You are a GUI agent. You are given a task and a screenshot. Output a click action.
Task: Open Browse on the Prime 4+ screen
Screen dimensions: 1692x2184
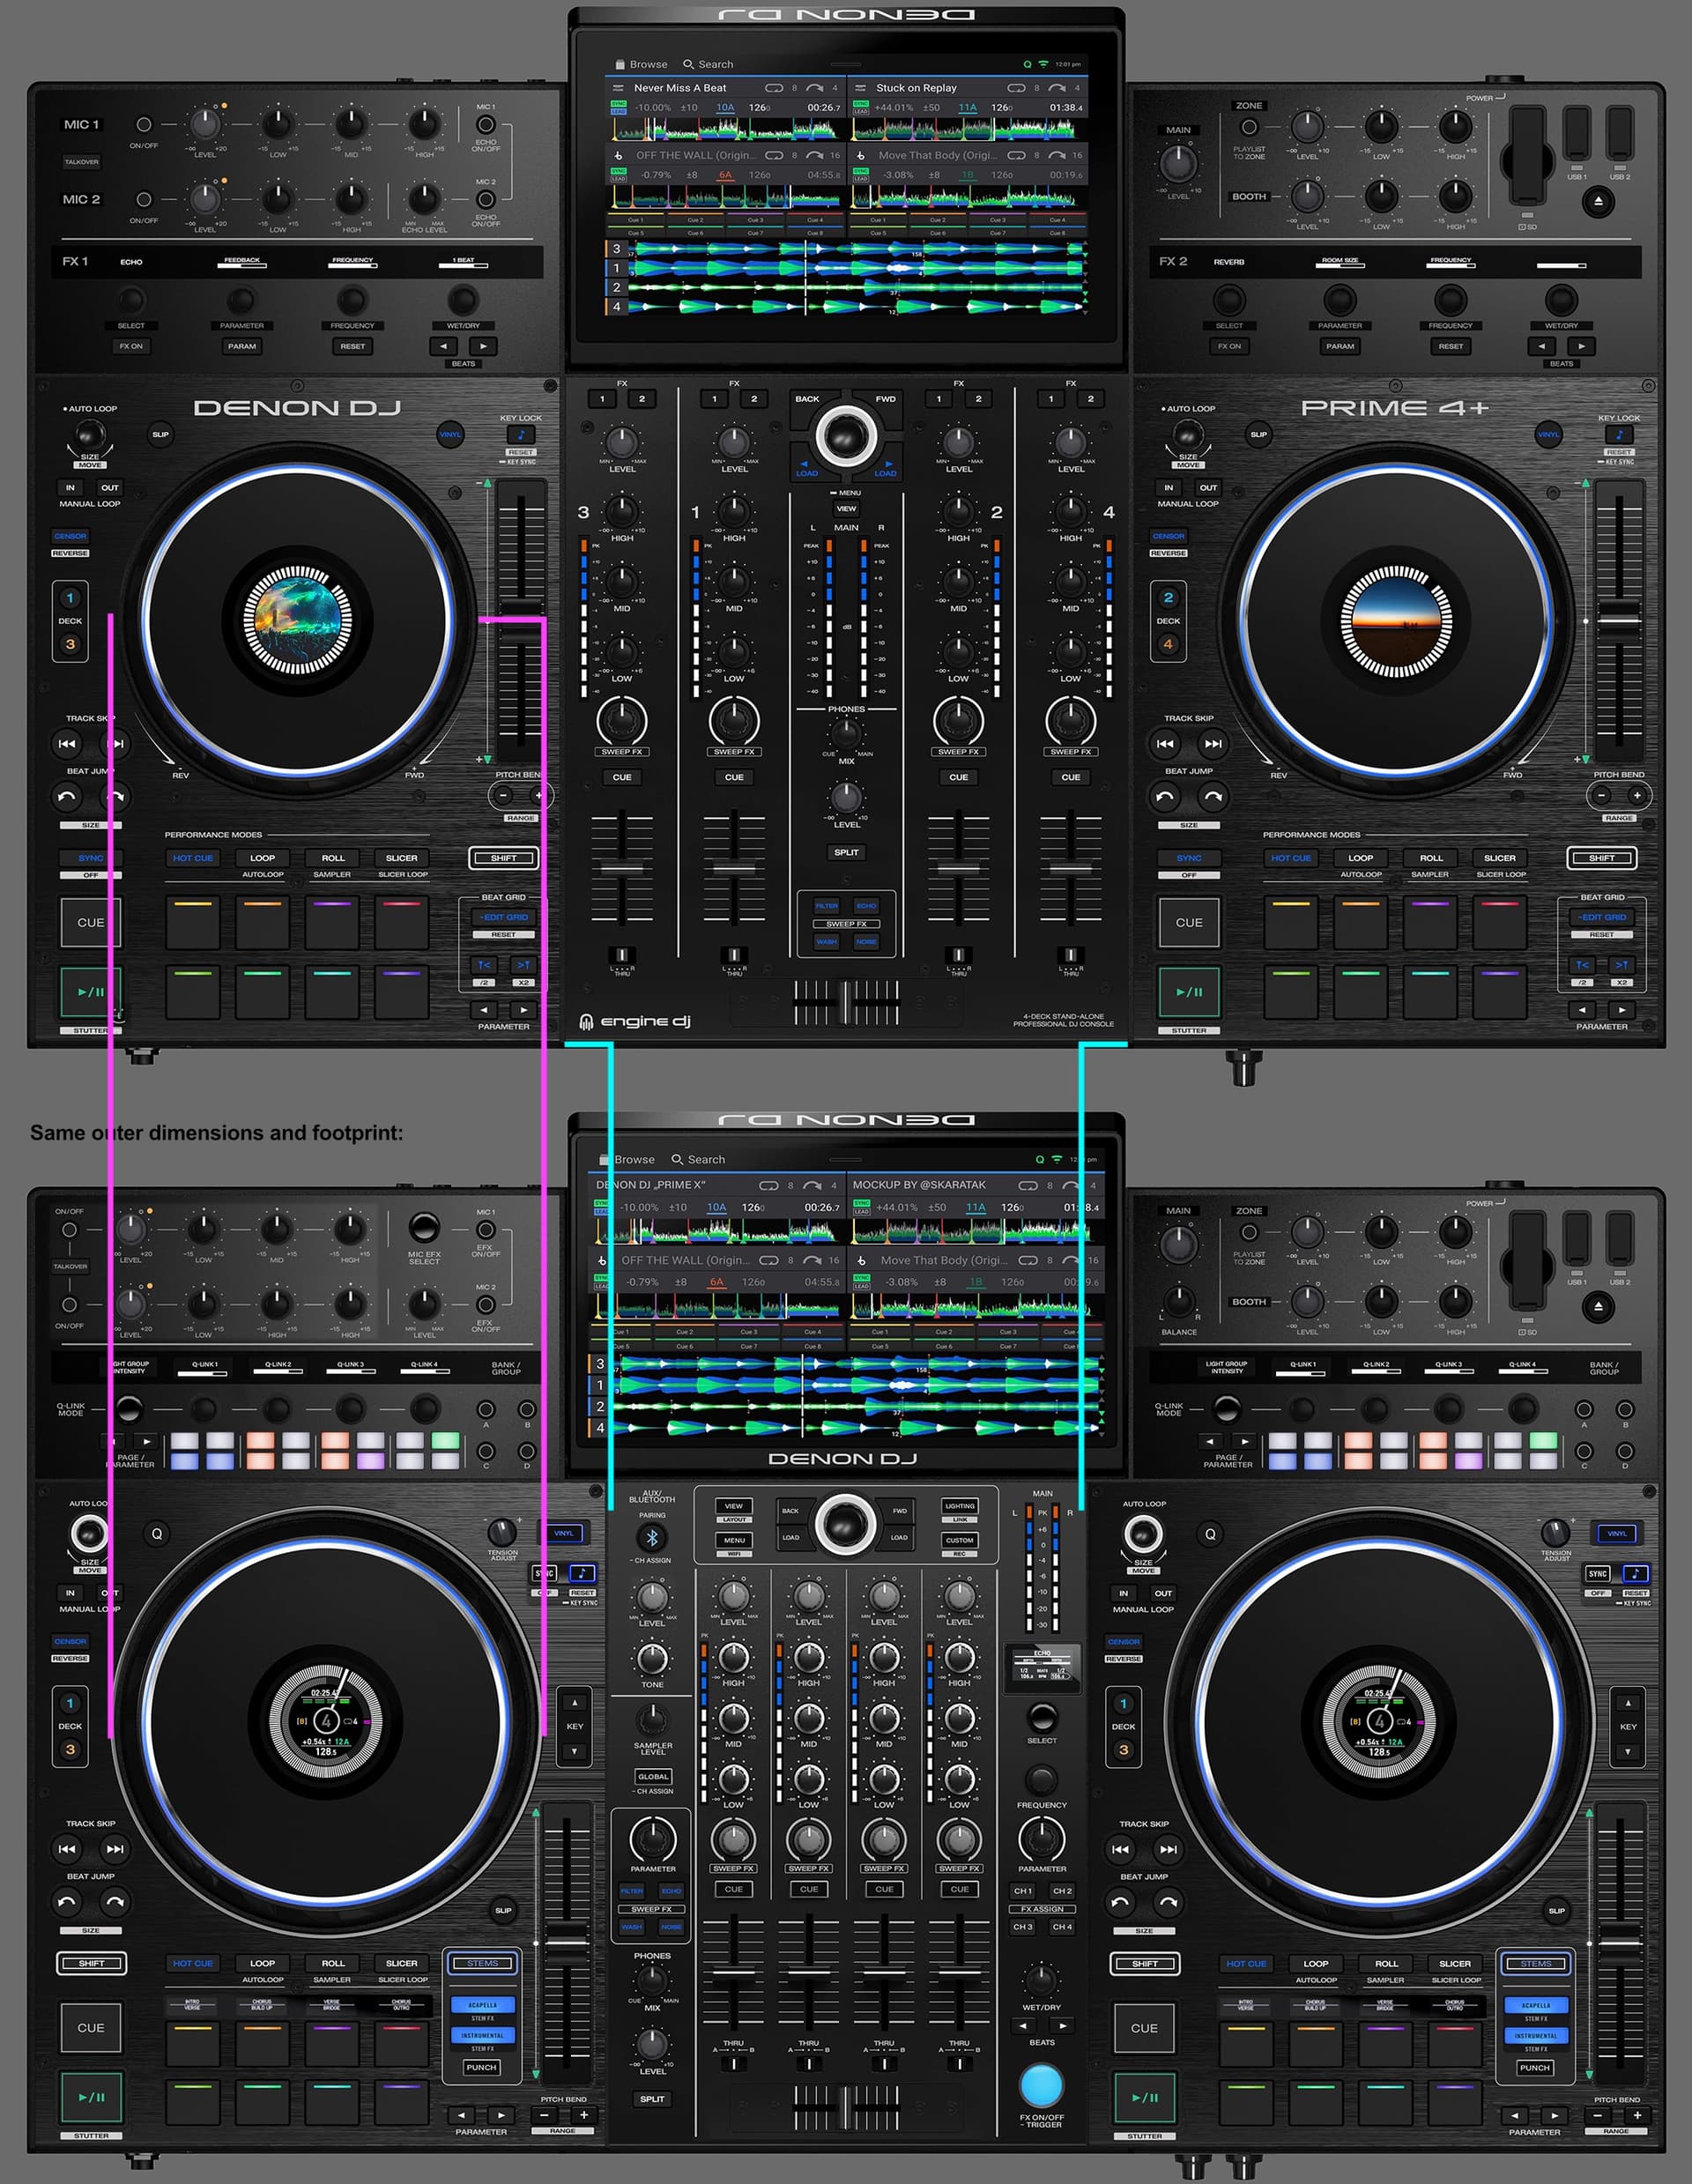point(641,64)
